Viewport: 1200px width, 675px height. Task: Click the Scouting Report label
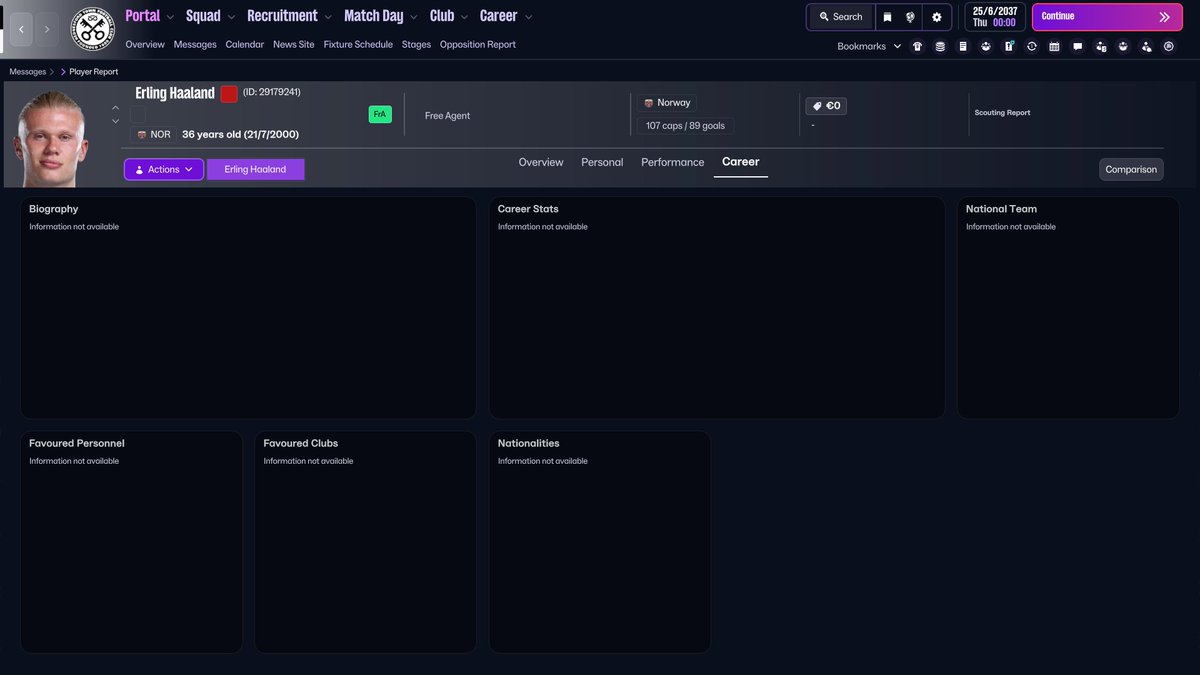1002,113
